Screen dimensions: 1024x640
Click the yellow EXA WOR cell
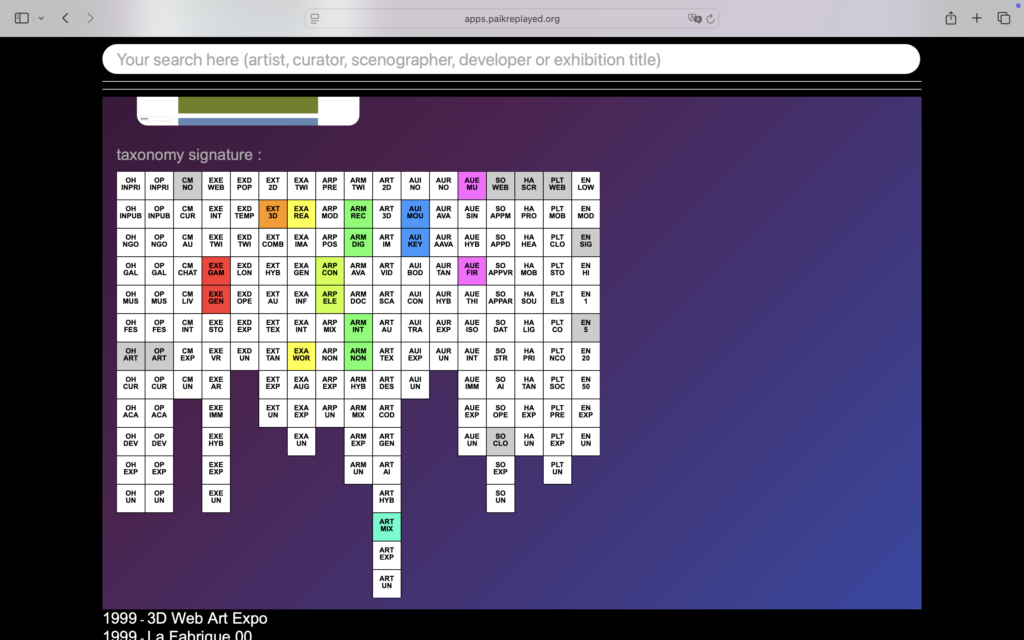[x=301, y=356]
